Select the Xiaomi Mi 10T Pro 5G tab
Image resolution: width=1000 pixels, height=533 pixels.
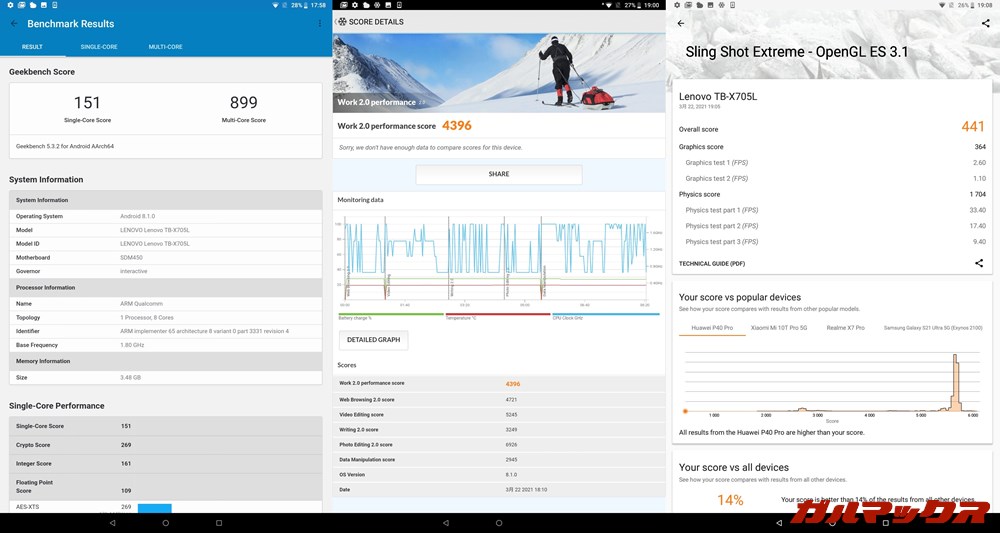pyautogui.click(x=779, y=328)
